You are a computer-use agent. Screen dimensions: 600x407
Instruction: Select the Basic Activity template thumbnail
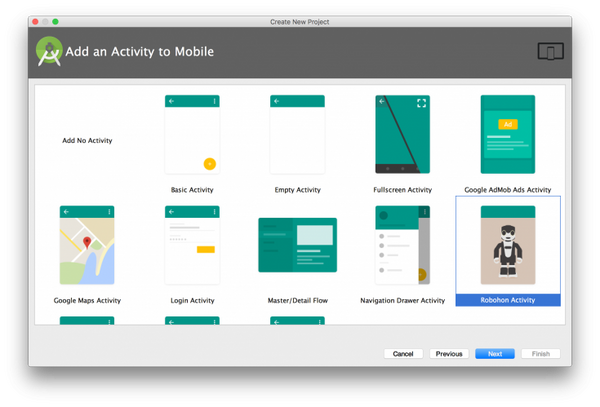tap(191, 136)
